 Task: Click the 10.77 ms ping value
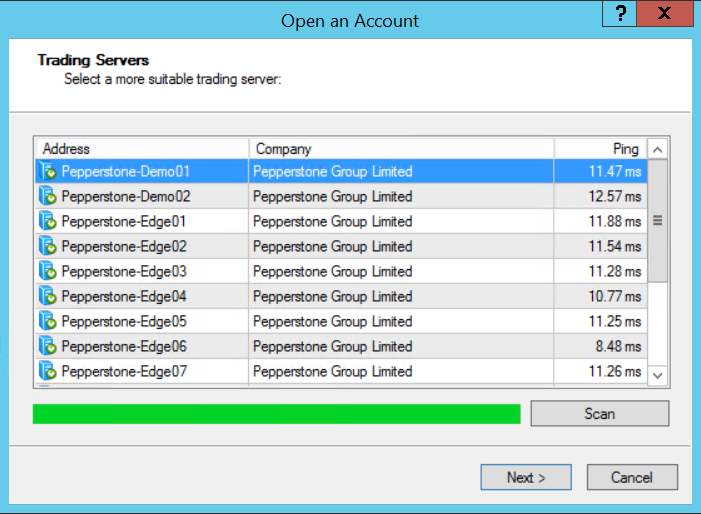[615, 297]
